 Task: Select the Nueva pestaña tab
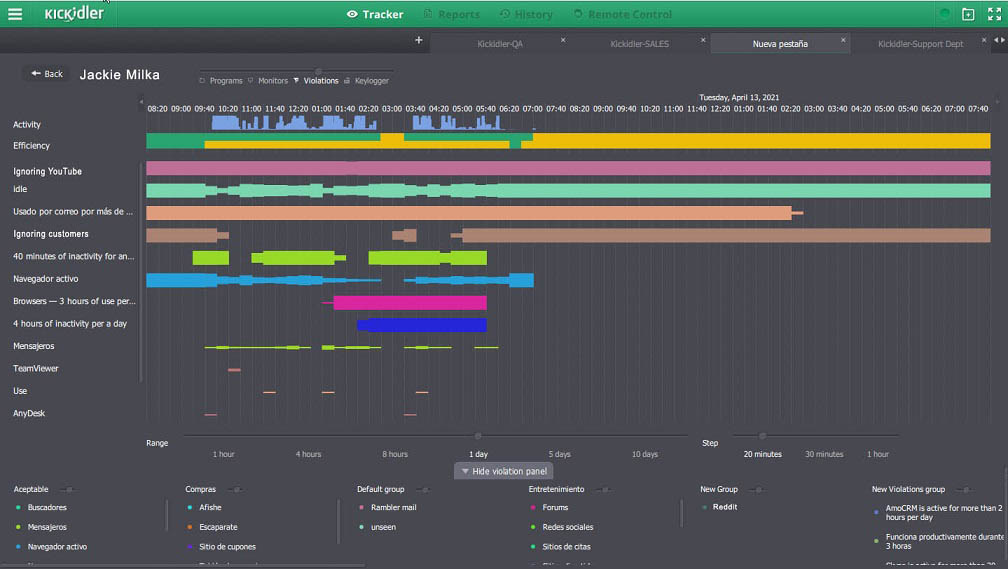[780, 44]
